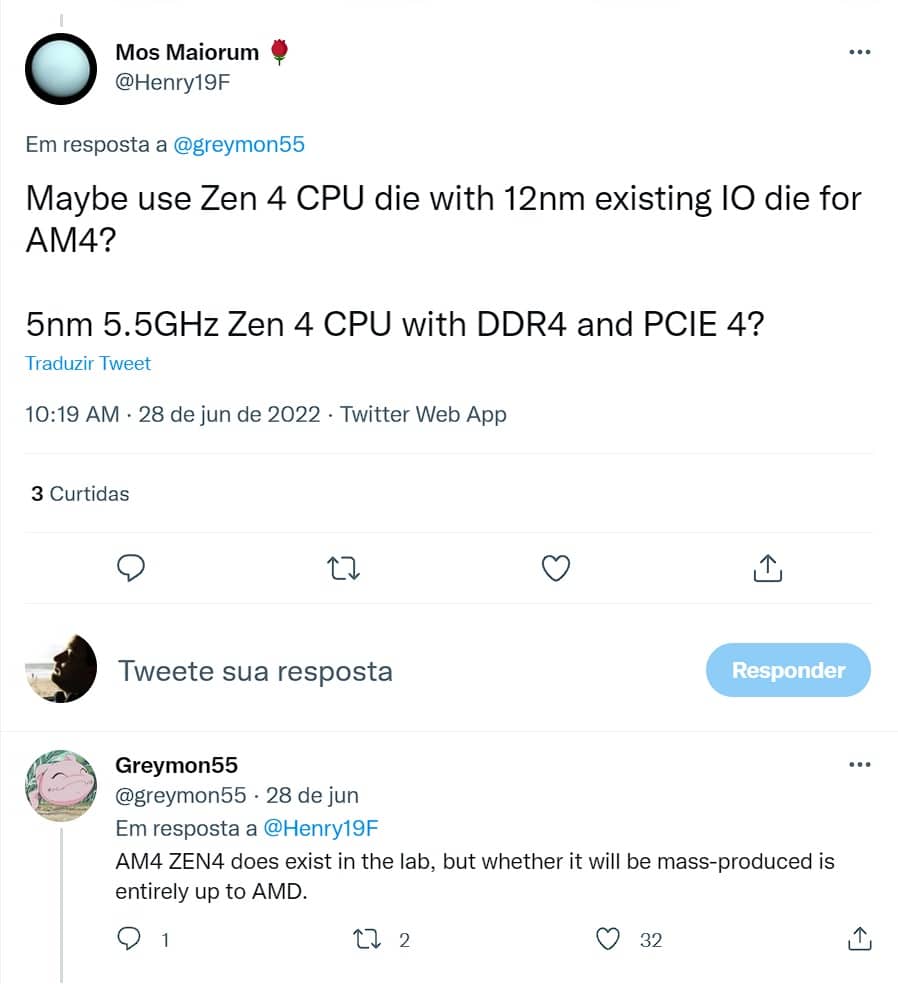The height and width of the screenshot is (984, 898).
Task: Open the @greymon55 mention link
Action: point(238,144)
